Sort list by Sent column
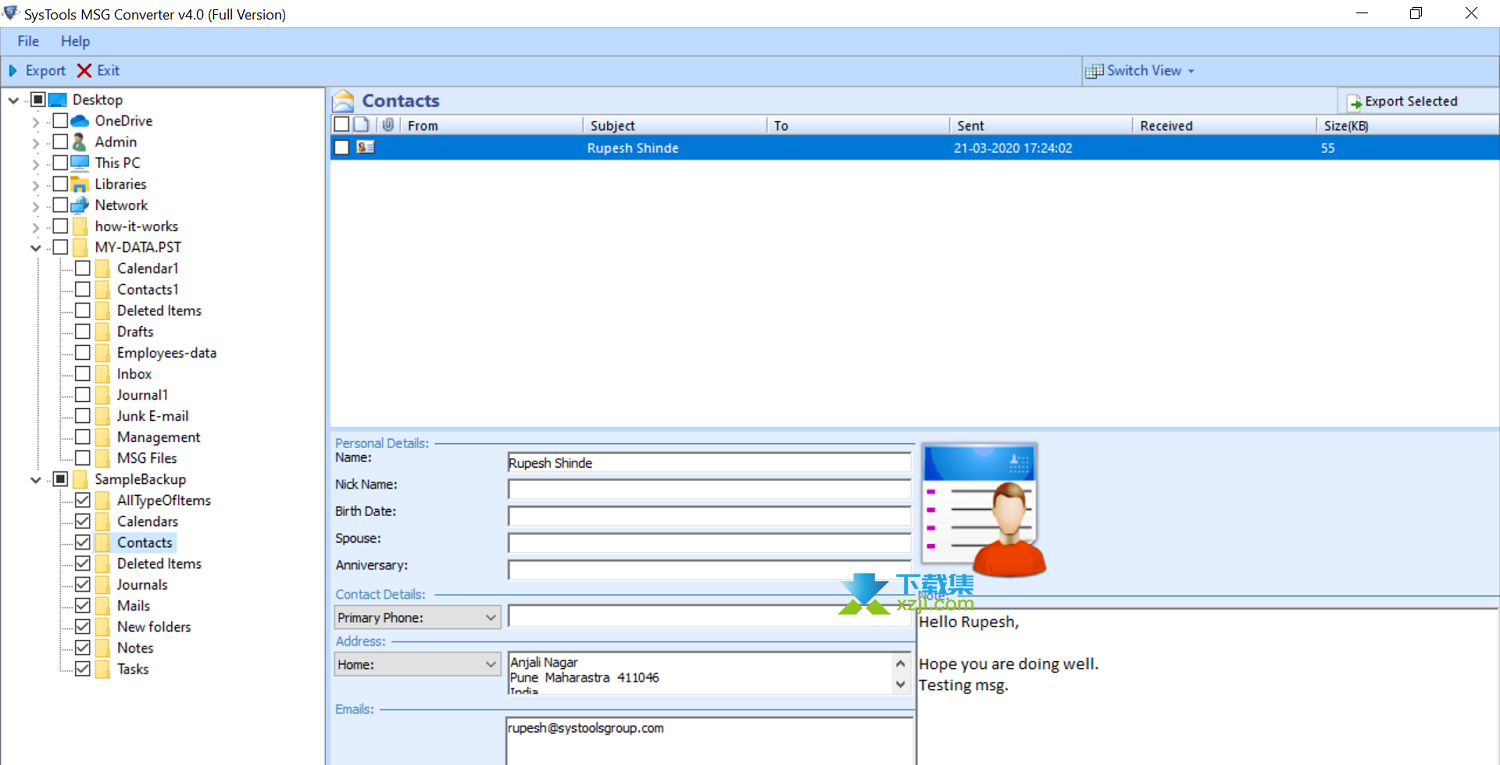 pos(1041,125)
